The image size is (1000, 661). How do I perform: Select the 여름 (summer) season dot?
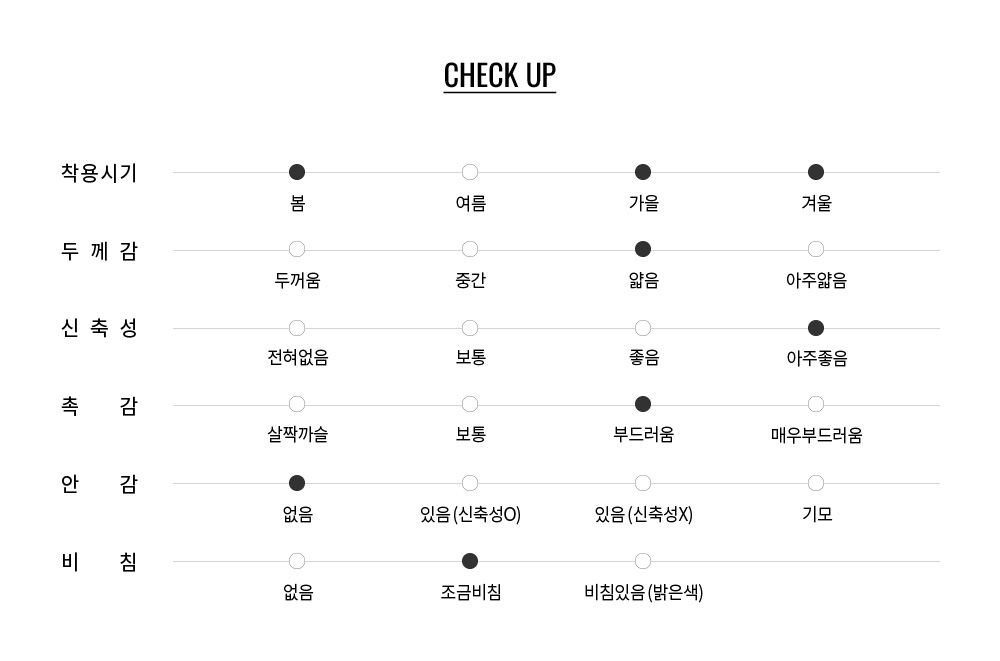click(x=470, y=172)
